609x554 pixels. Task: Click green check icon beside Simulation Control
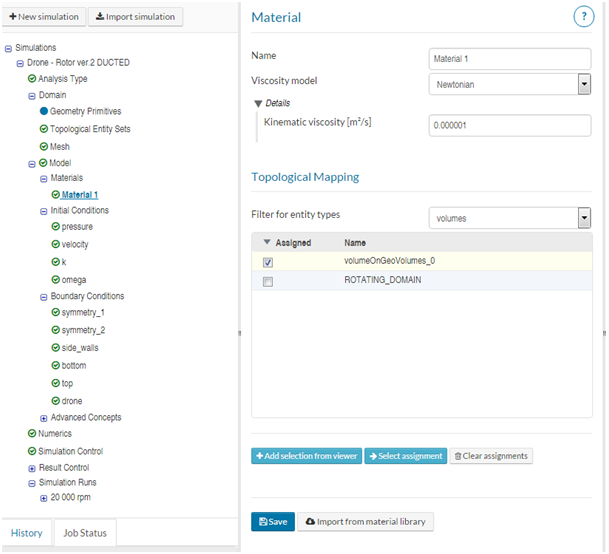click(x=32, y=451)
